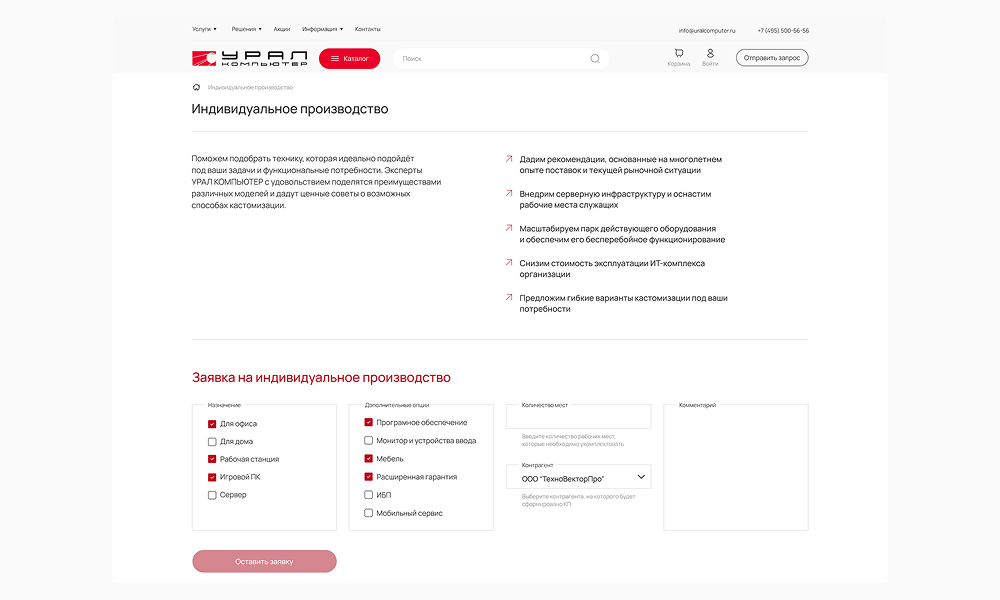Enable the Для дома checkbox
Screen dimensions: 1000x600
[212, 442]
